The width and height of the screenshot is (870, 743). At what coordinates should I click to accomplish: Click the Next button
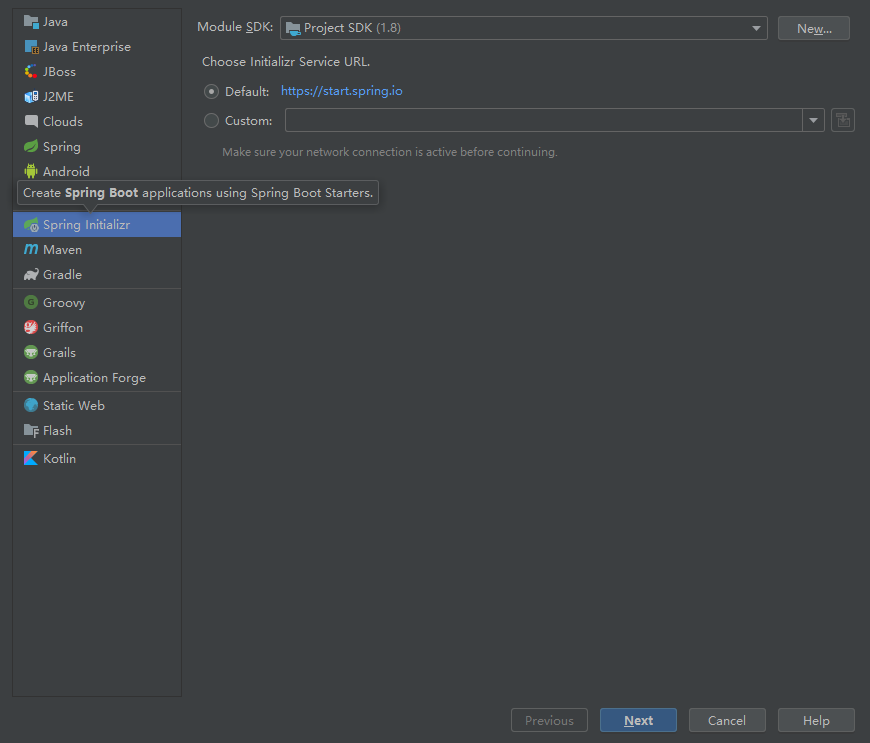pyautogui.click(x=638, y=720)
